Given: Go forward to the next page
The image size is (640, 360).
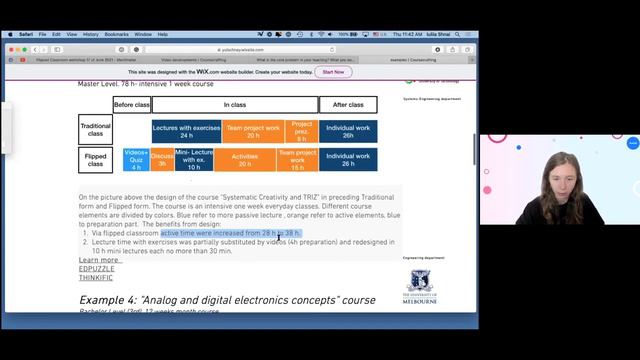Looking at the screenshot, I should point(44,50).
